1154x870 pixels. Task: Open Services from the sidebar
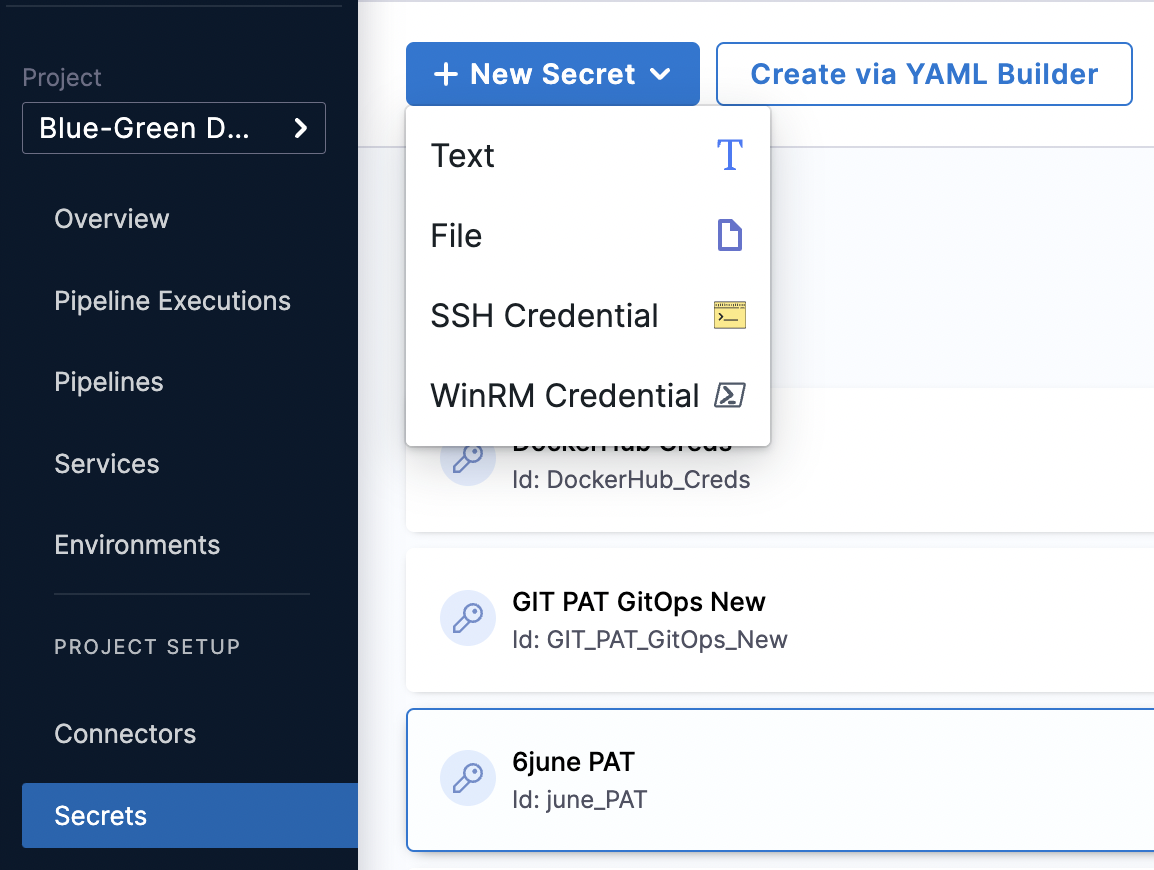pyautogui.click(x=106, y=463)
